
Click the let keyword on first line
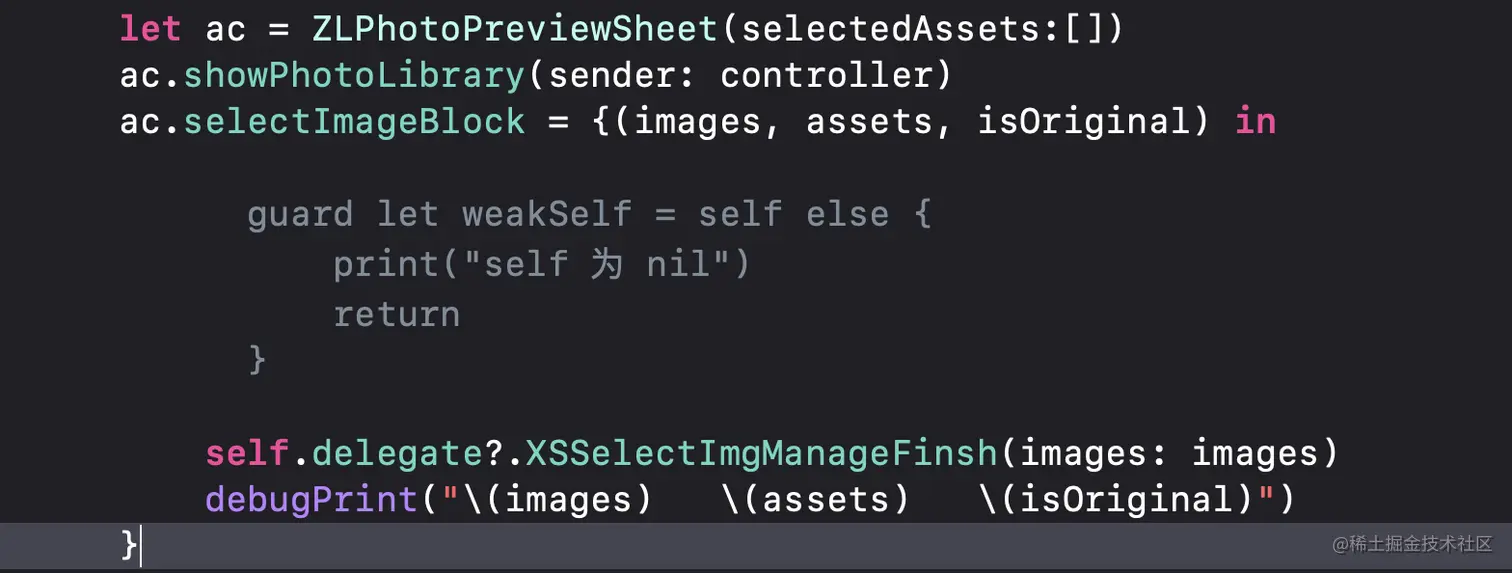click(151, 28)
